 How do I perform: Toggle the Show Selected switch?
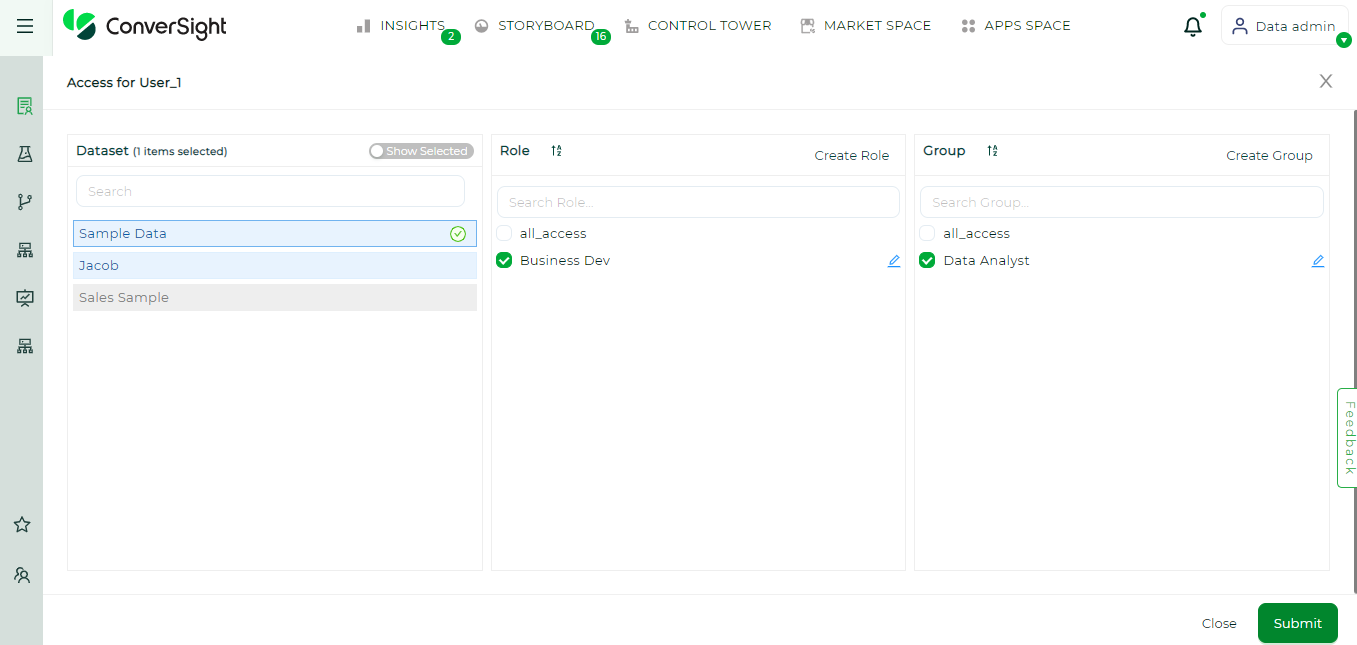coord(421,150)
